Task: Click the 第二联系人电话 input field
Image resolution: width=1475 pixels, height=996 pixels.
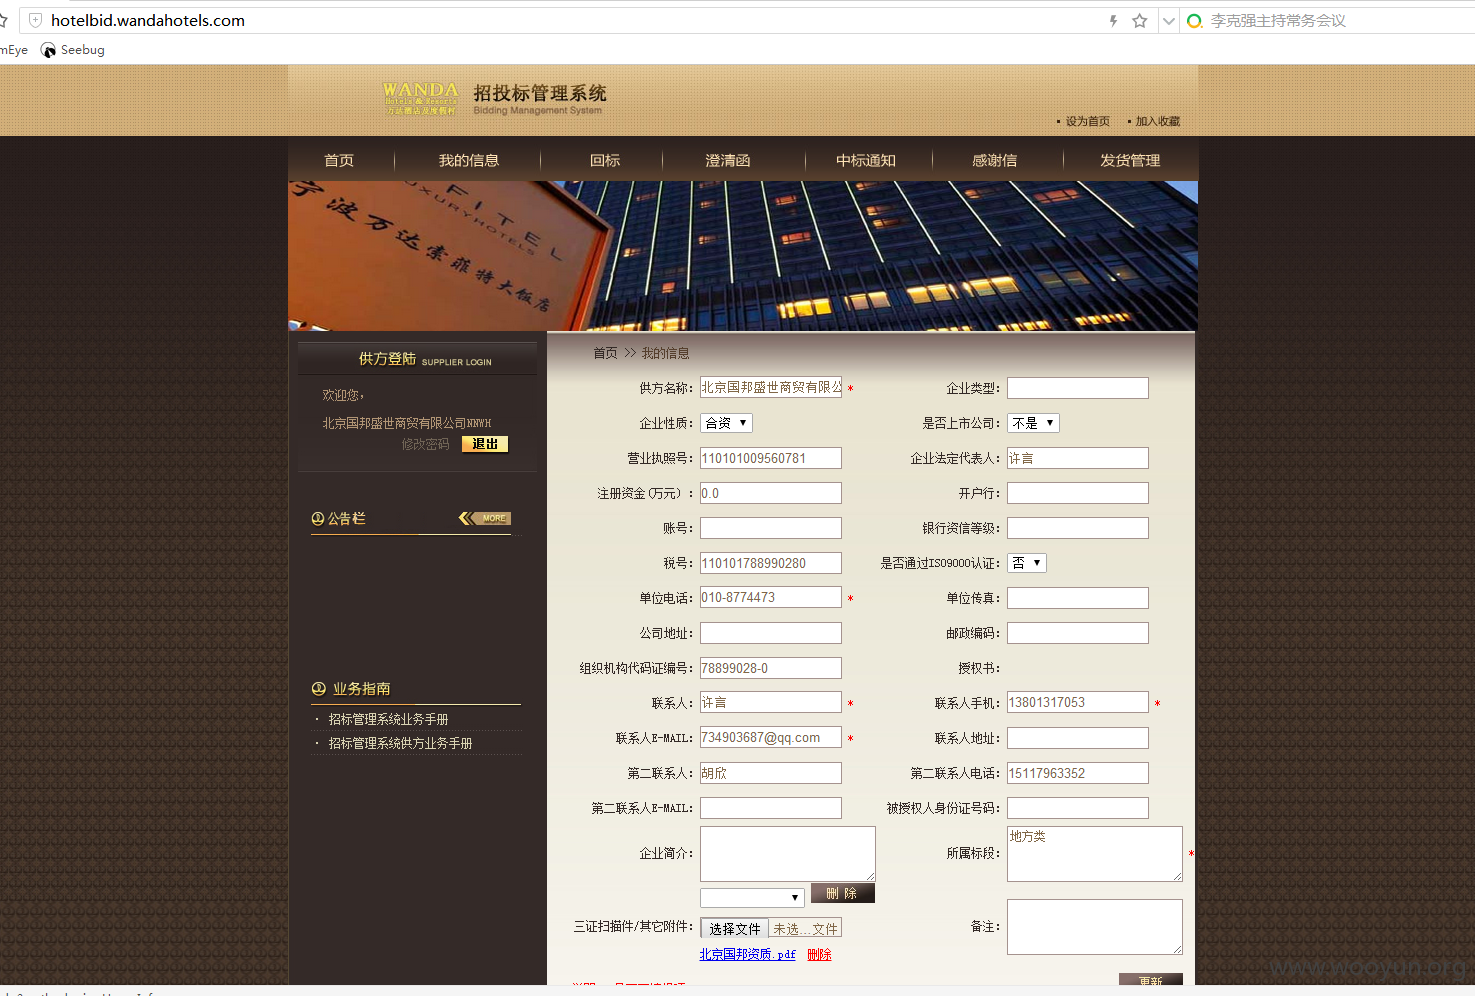Action: coord(1078,773)
